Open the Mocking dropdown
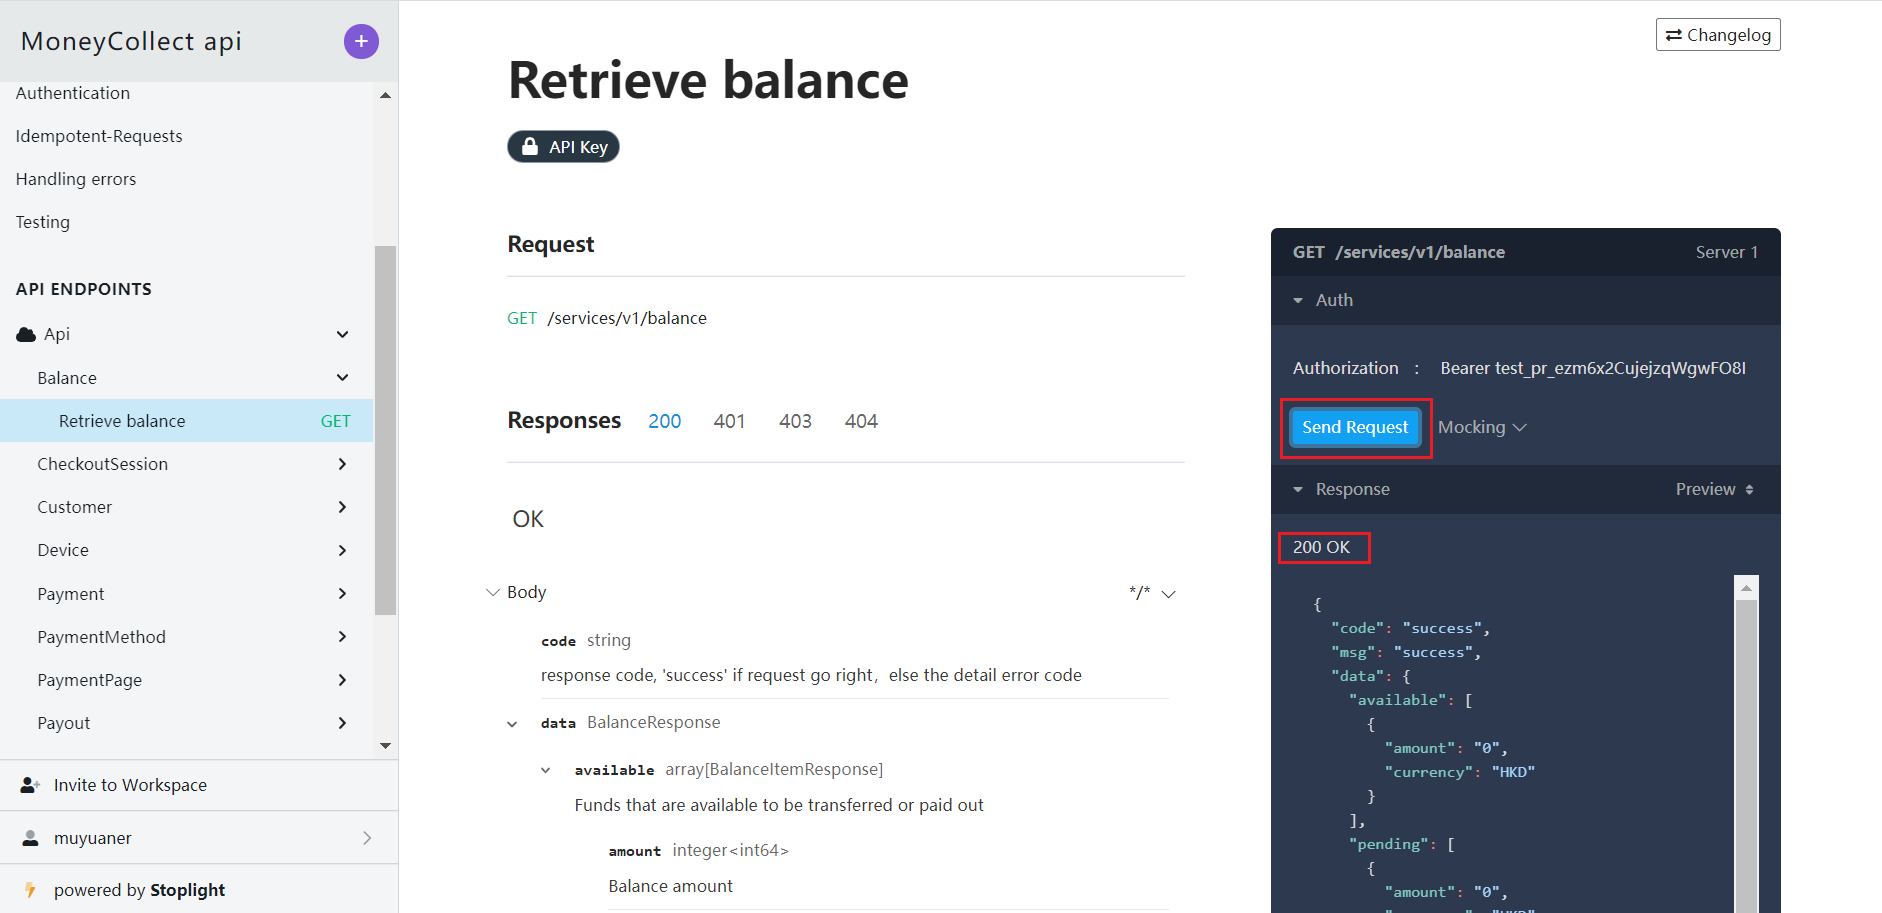1882x913 pixels. pyautogui.click(x=1482, y=427)
